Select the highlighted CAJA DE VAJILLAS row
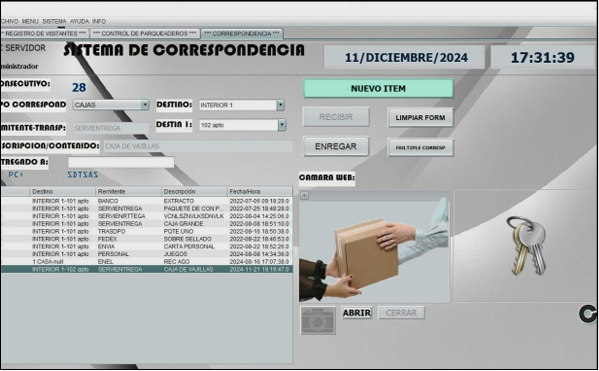 [x=146, y=269]
